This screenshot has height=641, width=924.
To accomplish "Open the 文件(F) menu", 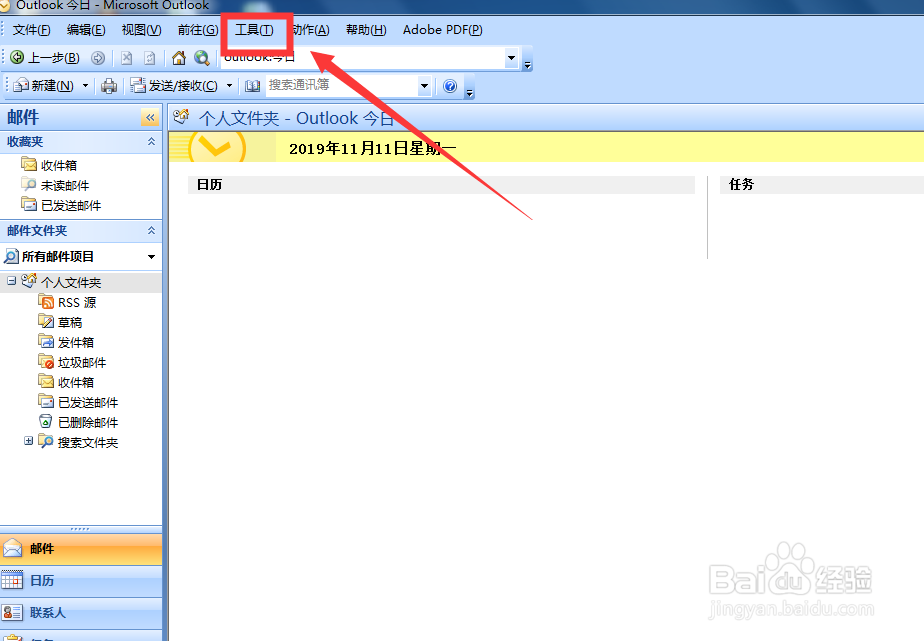I will coord(31,30).
